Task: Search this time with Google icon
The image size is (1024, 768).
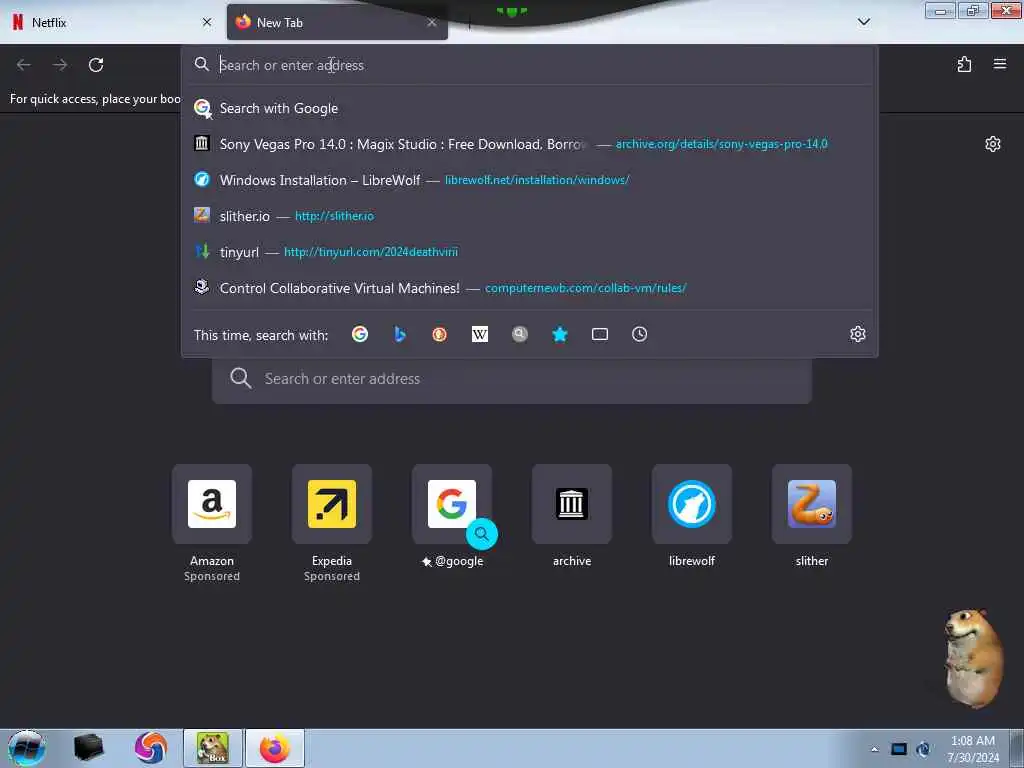Action: (360, 334)
